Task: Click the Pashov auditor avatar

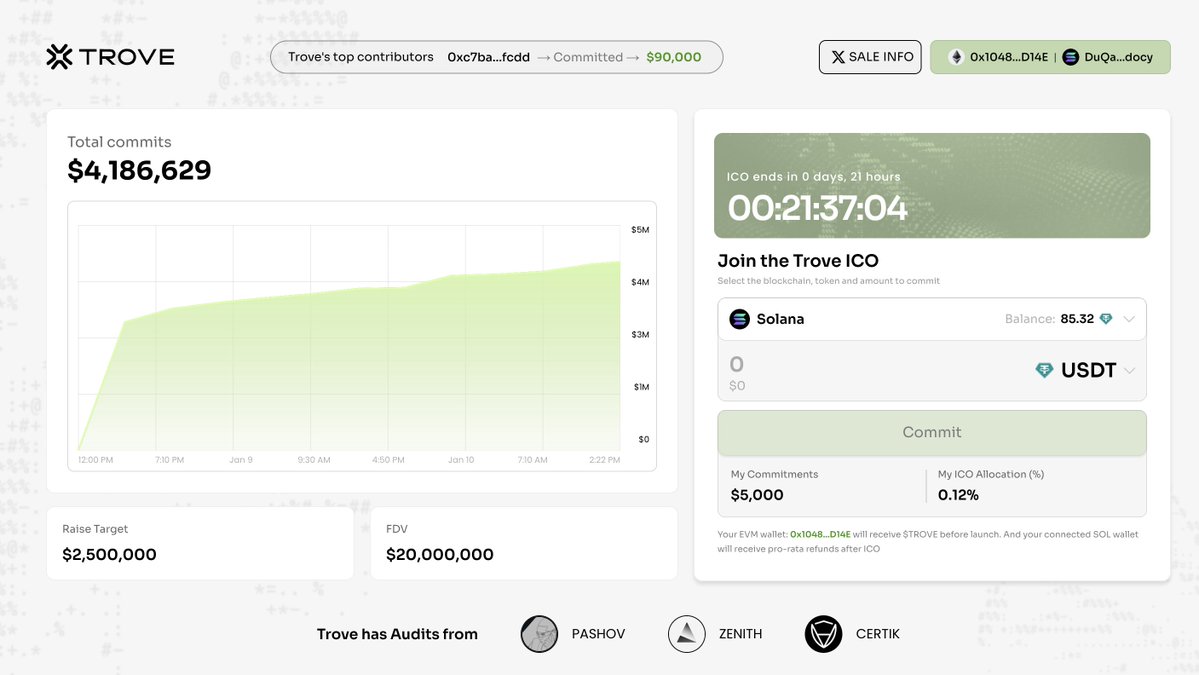Action: click(x=539, y=634)
